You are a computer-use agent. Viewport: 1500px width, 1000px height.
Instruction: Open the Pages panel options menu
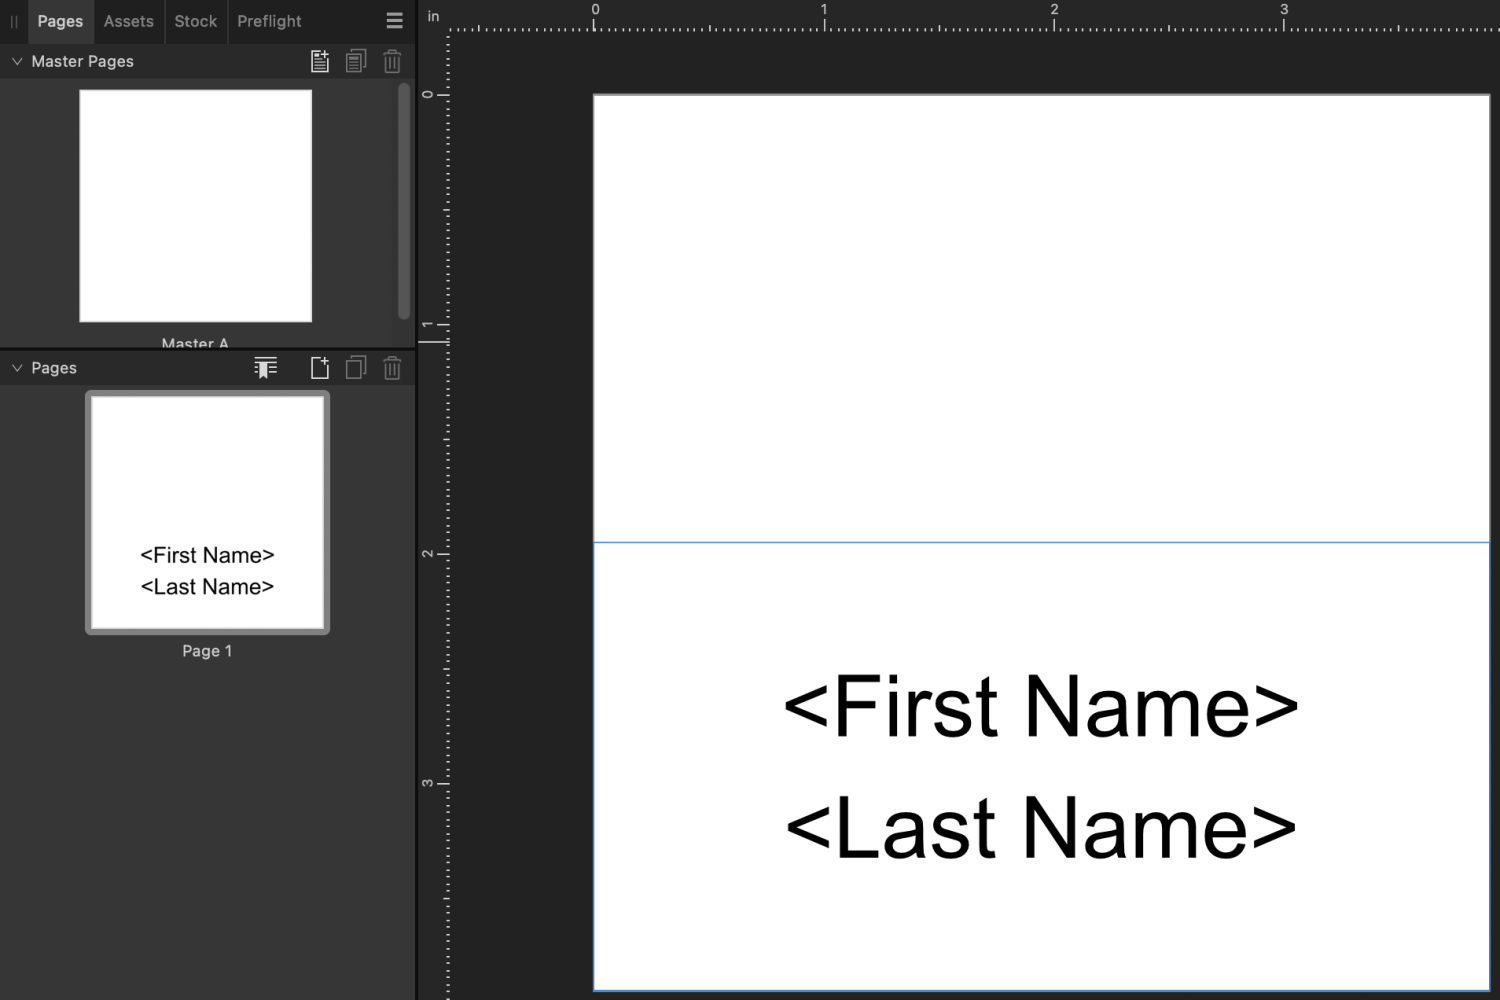(393, 20)
